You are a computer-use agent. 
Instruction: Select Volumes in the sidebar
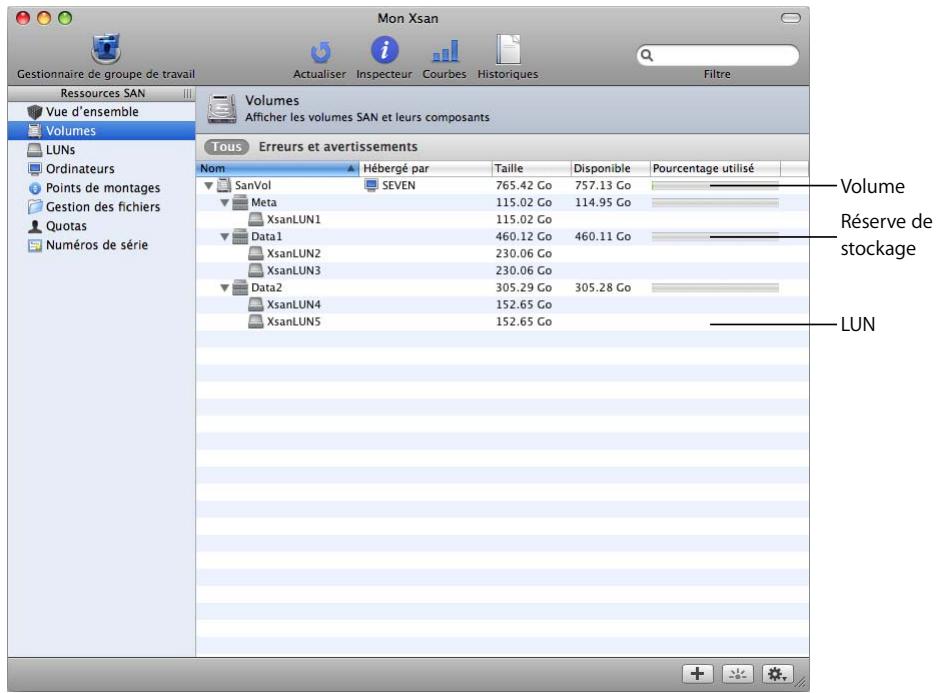[102, 131]
